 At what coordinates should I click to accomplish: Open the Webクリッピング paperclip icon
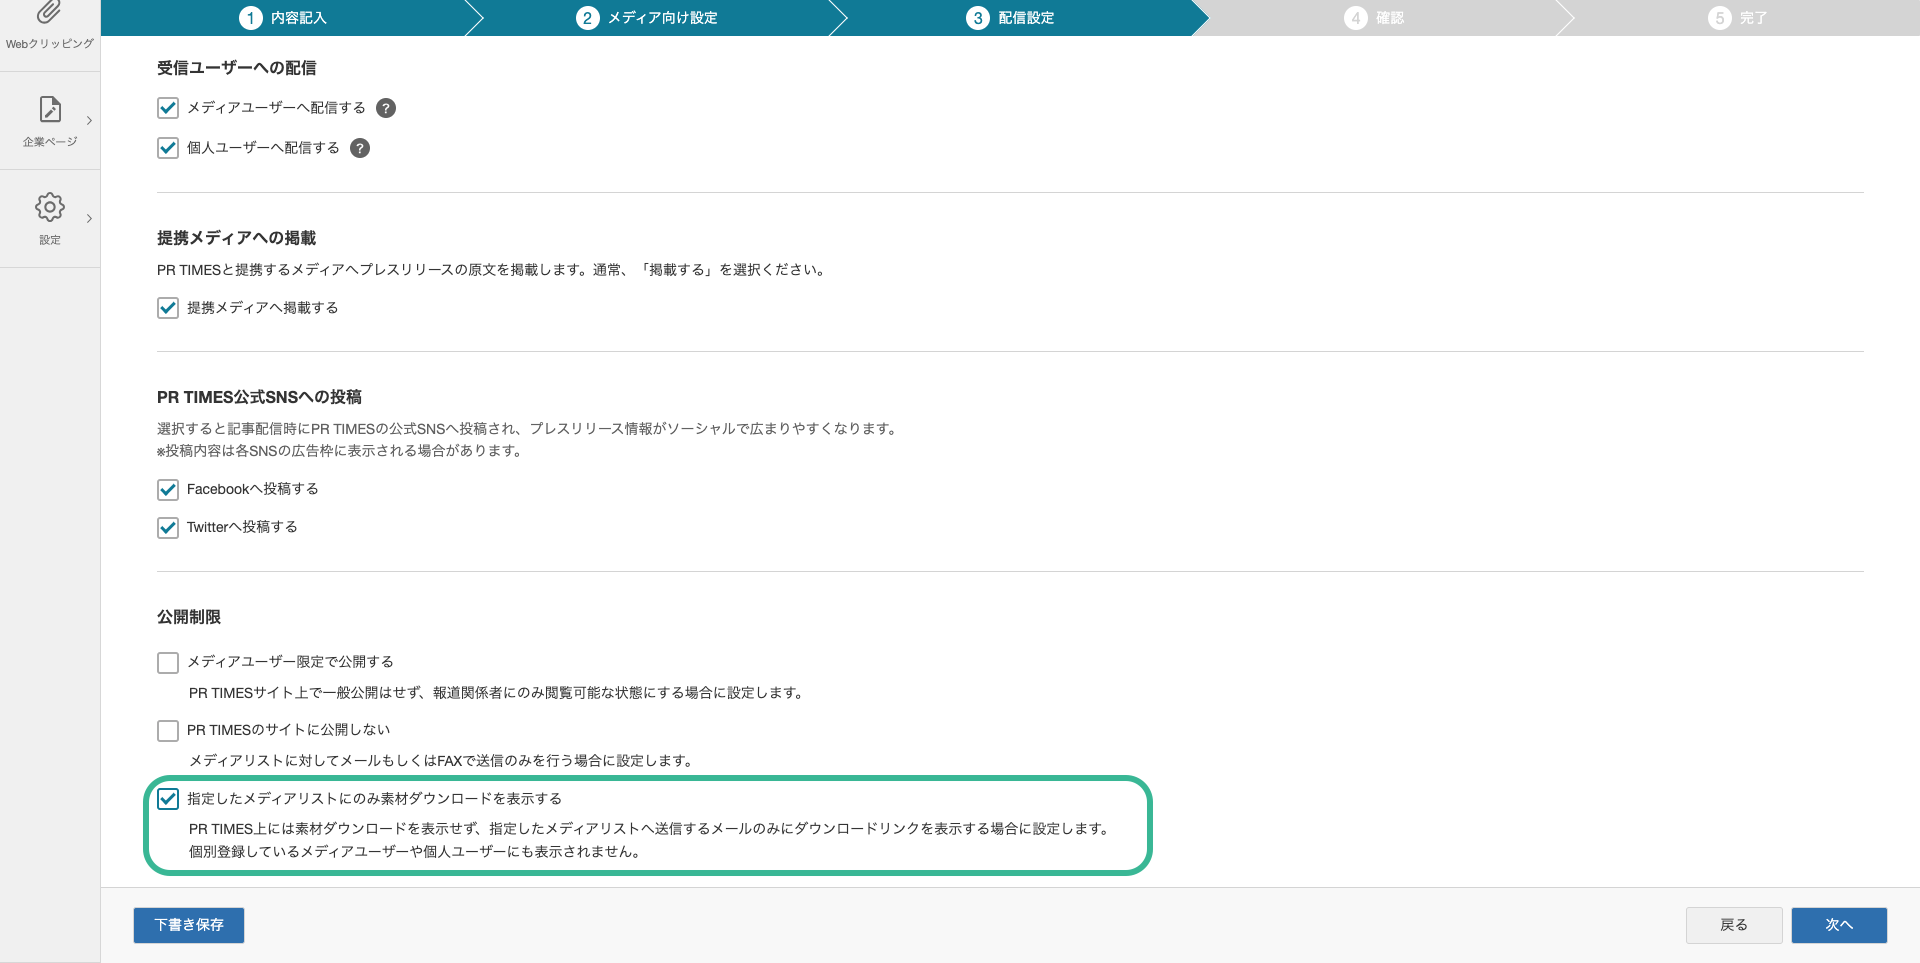click(x=49, y=12)
